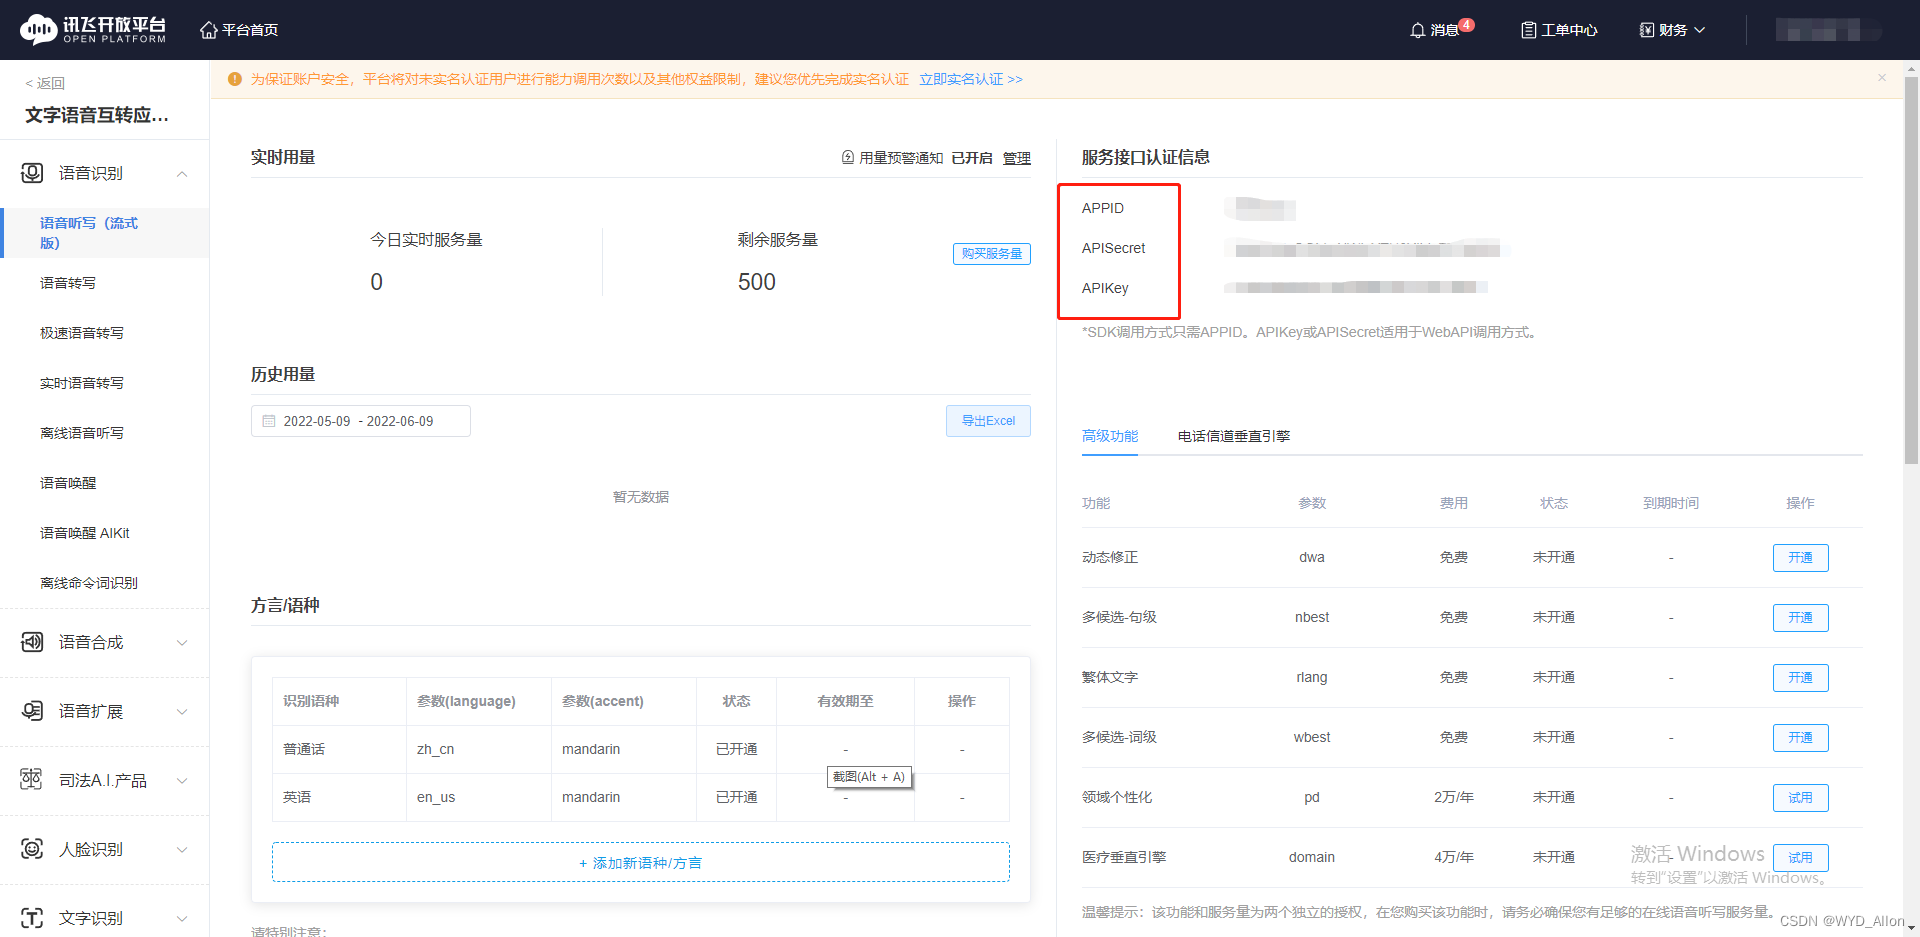Click the 500 remaining service amount

757,282
